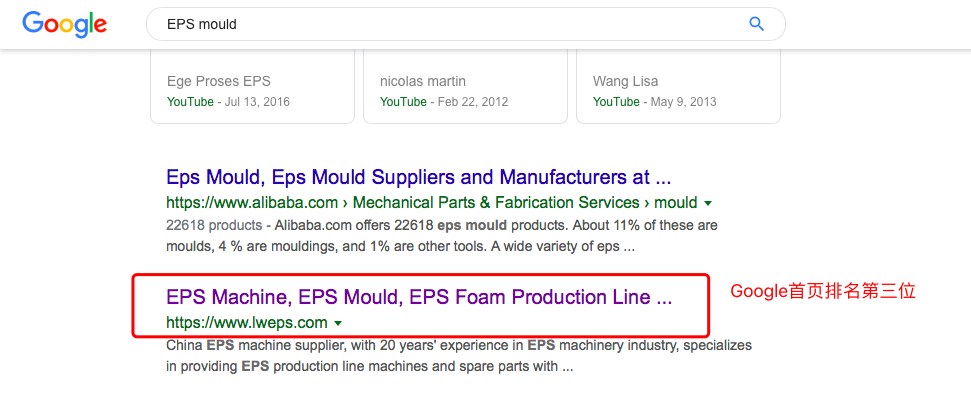Expand the dropdown arrow beside lweps.com

(x=338, y=323)
